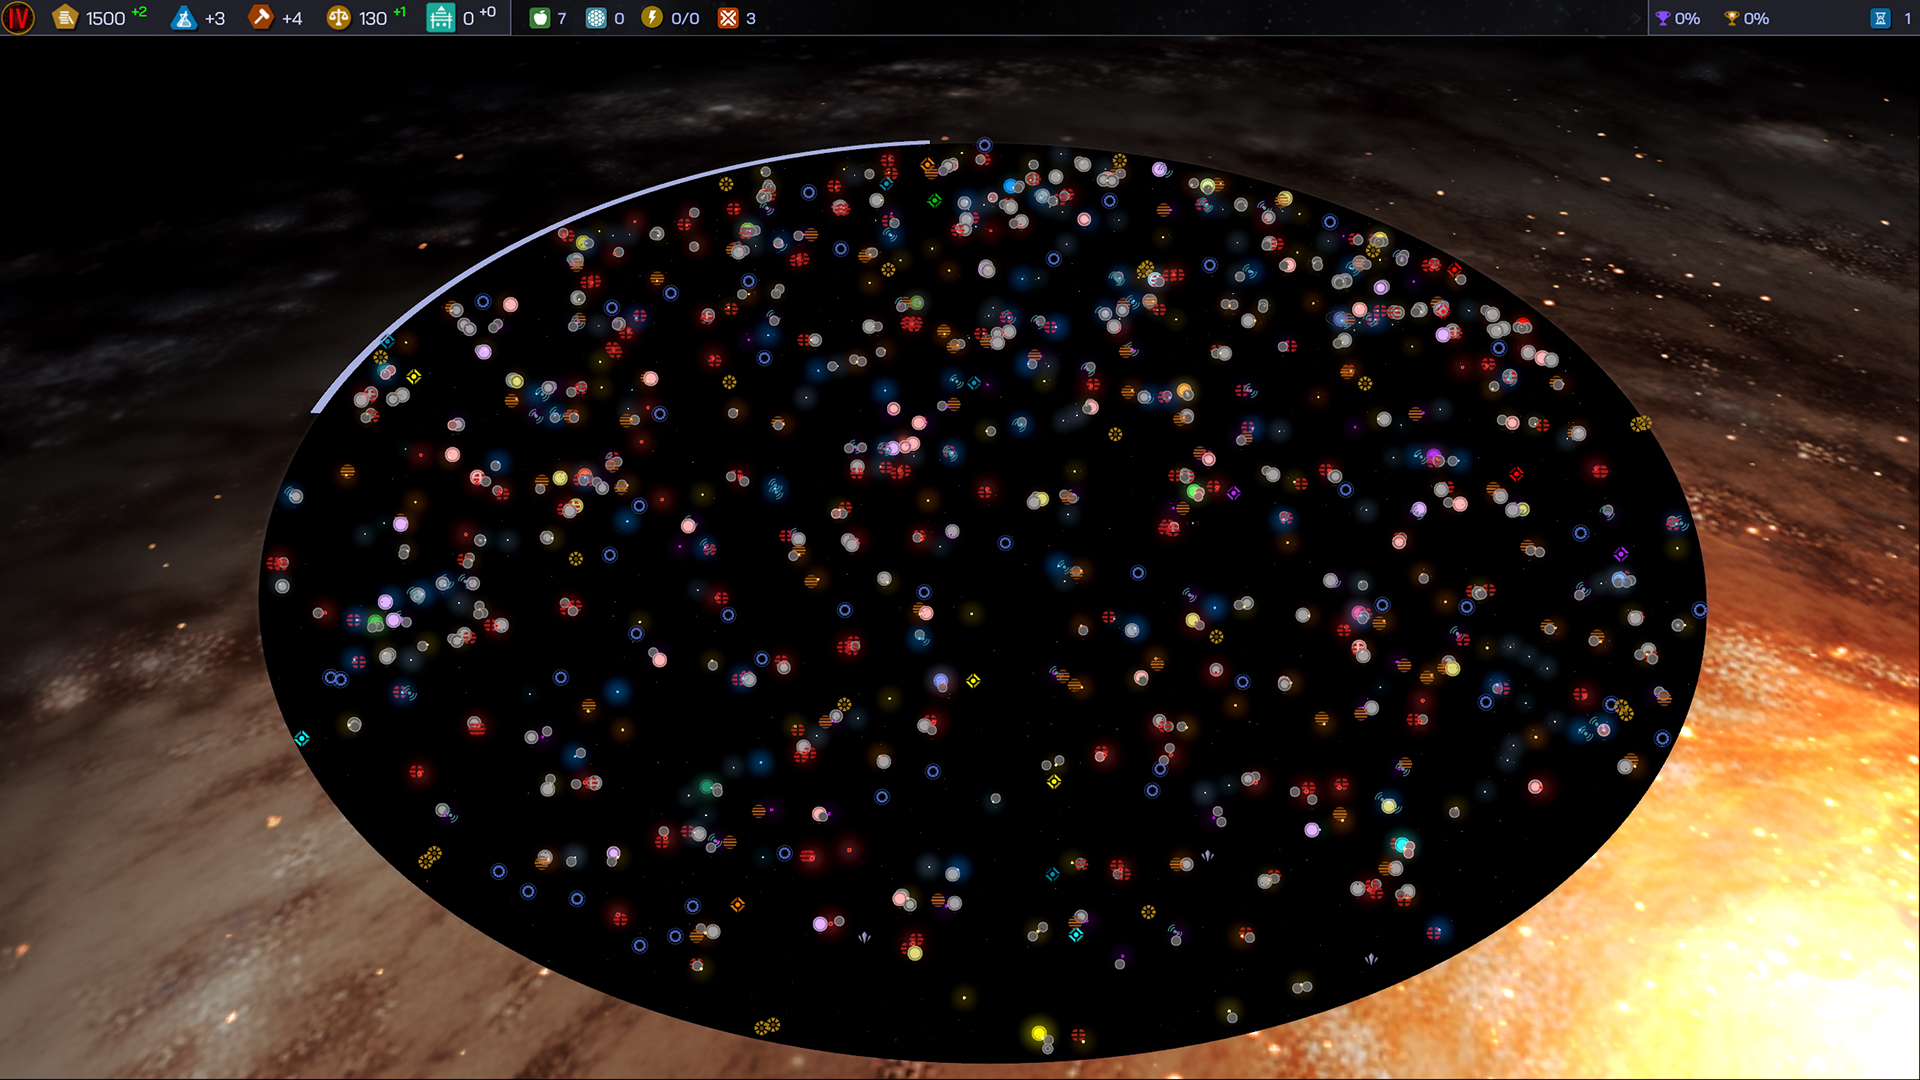
Task: Expand panel with arrow beside purple trophy
Action: 1638,18
